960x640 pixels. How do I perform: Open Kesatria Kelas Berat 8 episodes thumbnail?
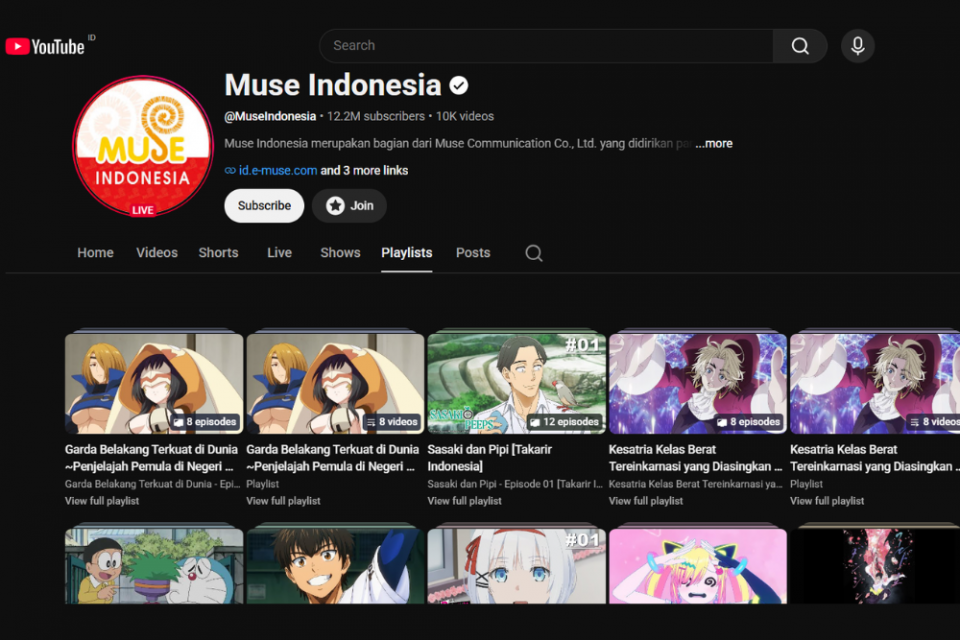698,383
